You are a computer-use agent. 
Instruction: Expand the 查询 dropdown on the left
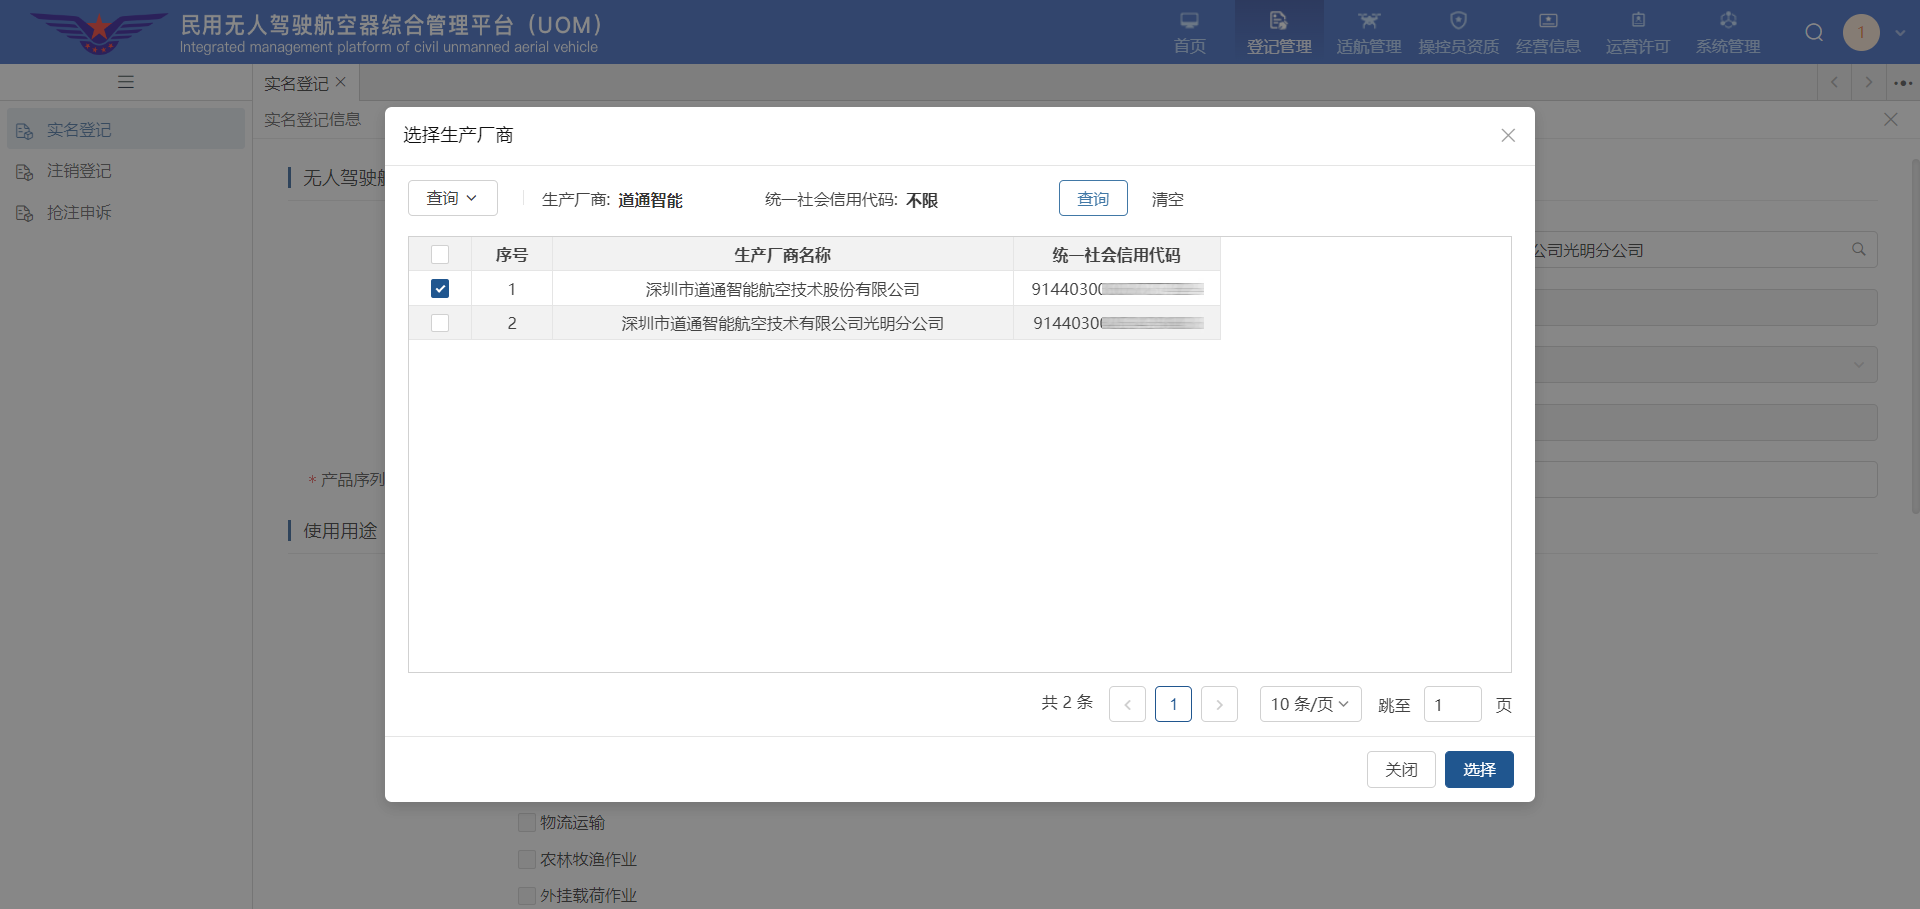tap(452, 199)
